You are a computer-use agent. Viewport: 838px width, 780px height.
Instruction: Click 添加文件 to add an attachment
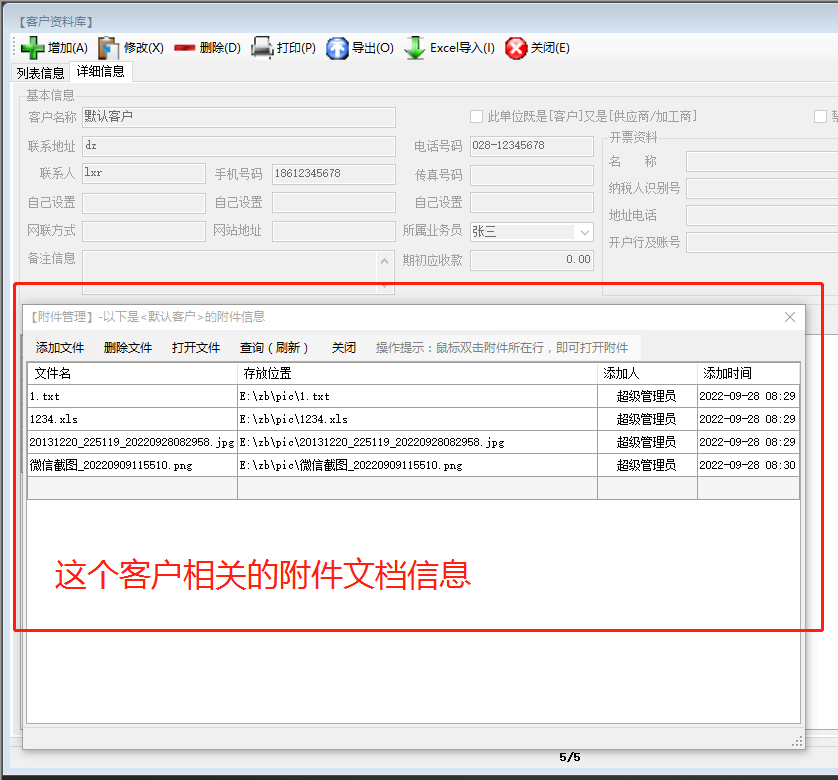pyautogui.click(x=60, y=347)
